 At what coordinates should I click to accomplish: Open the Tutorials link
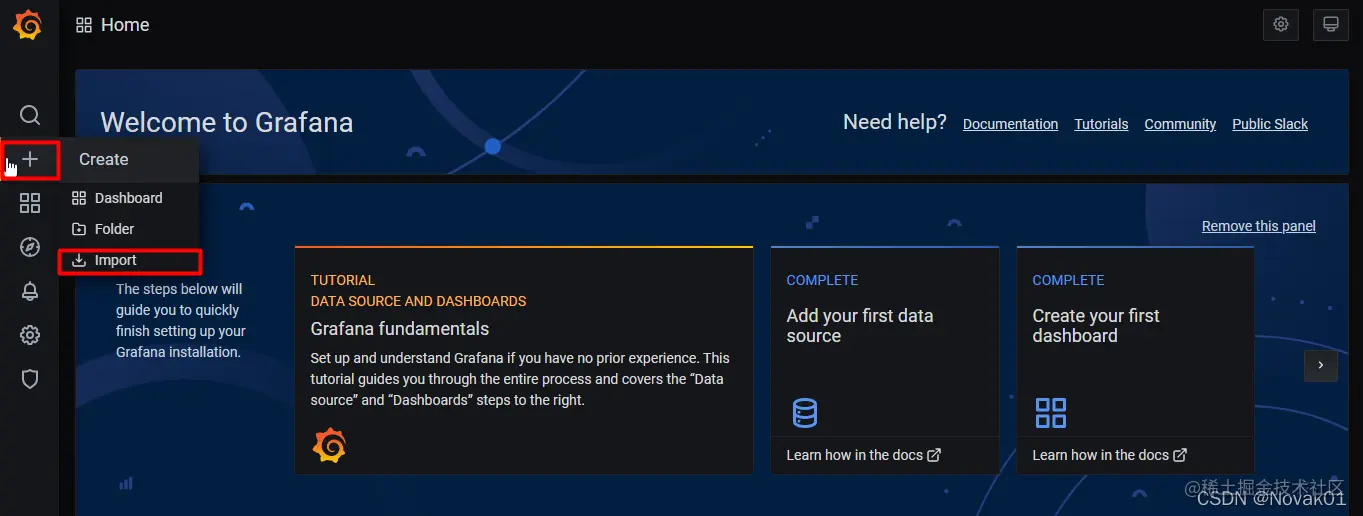click(1101, 124)
